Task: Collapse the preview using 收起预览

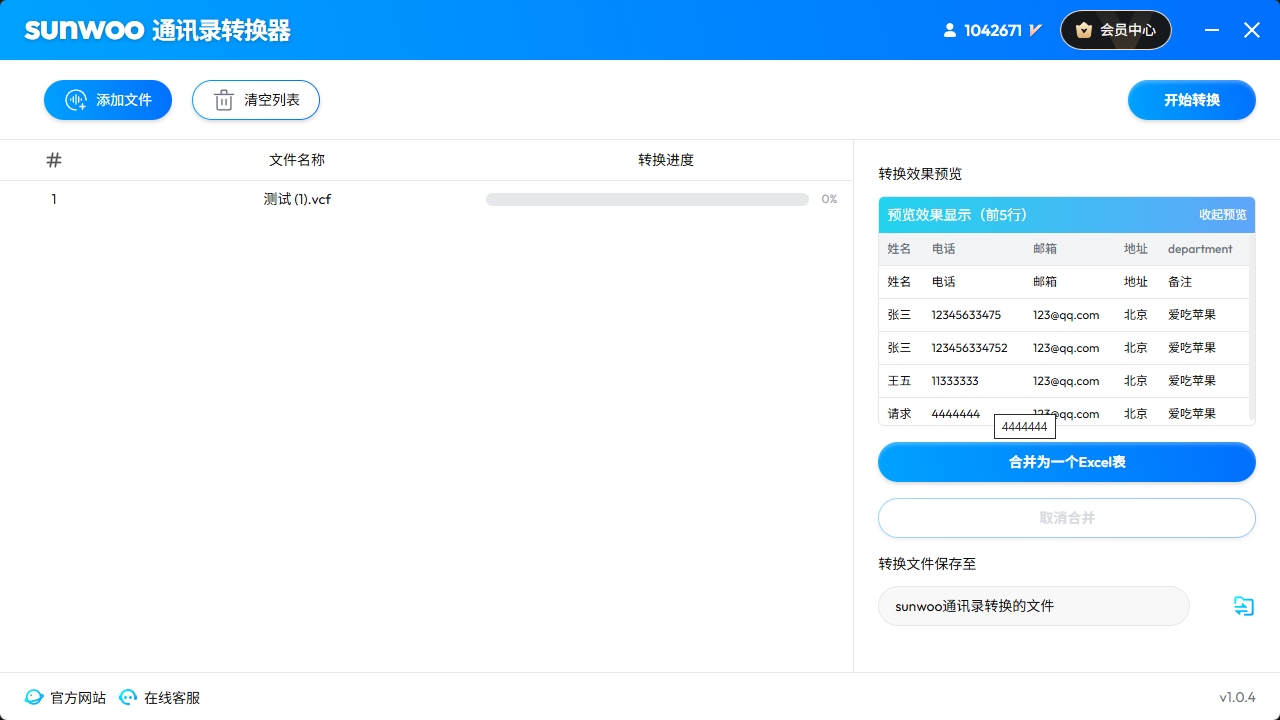Action: (1222, 215)
